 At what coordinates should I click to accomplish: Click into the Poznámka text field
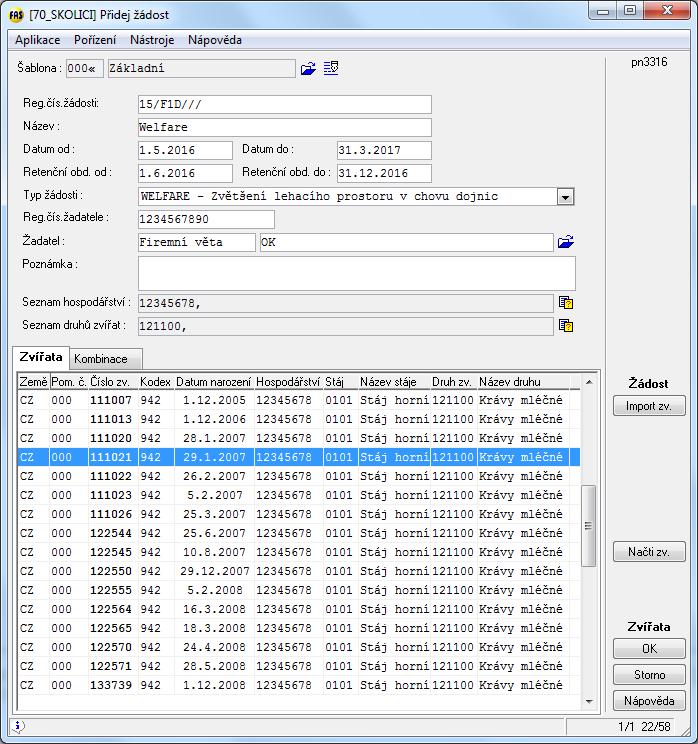pos(356,273)
